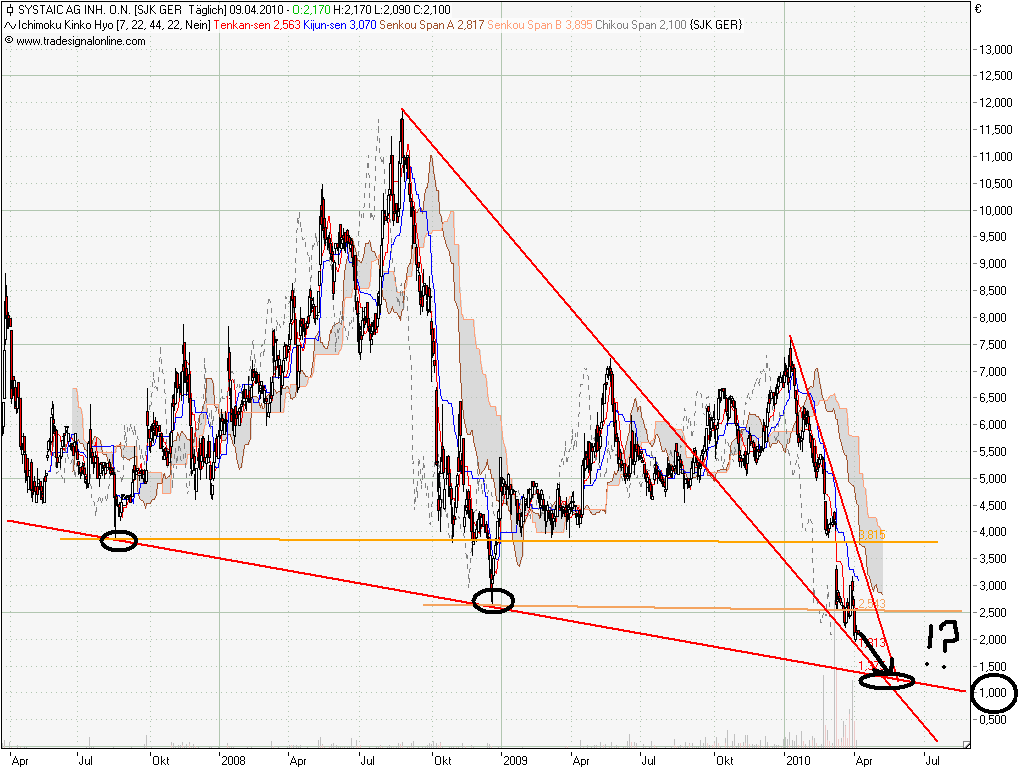Click the Tenkan-sen 2,563 legend entry
The width and height of the screenshot is (1024, 768).
(x=257, y=25)
